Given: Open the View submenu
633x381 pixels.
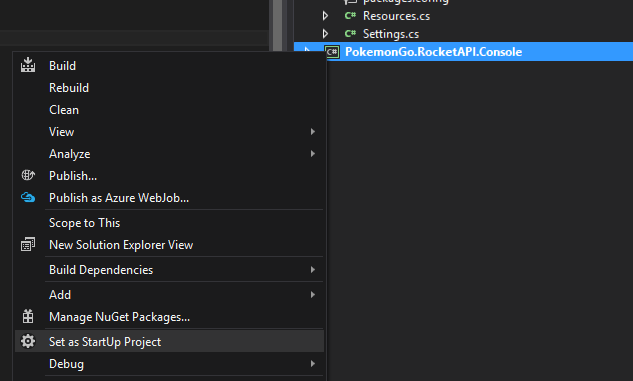Looking at the screenshot, I should point(169,132).
